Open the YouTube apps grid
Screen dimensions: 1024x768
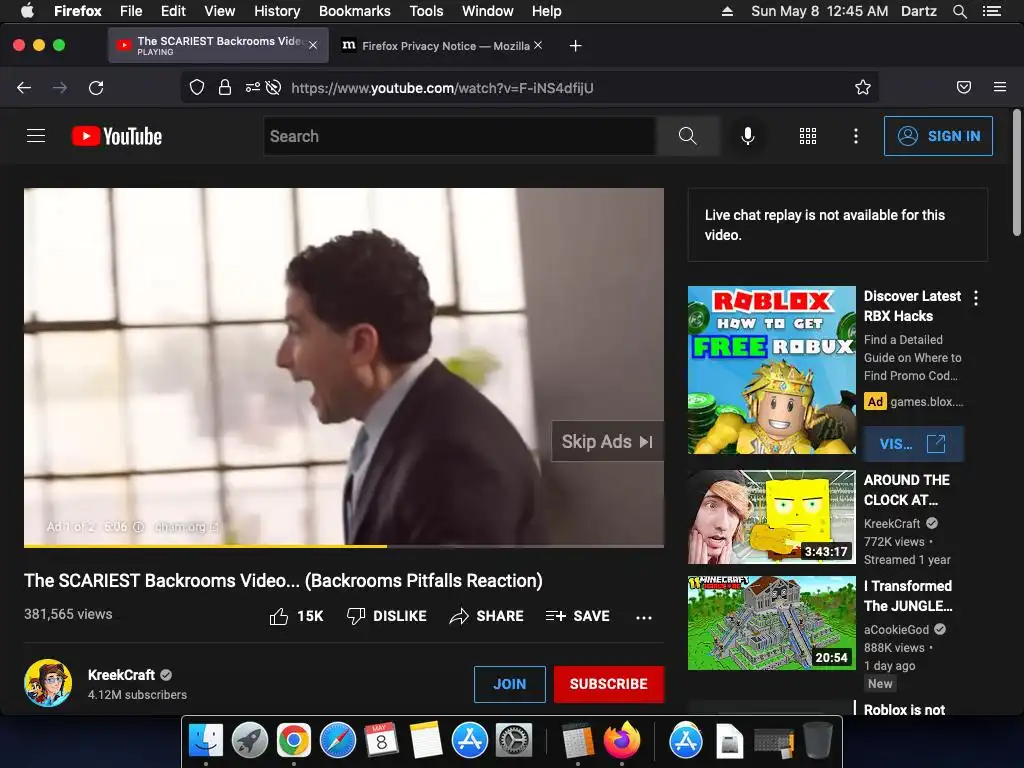[808, 136]
